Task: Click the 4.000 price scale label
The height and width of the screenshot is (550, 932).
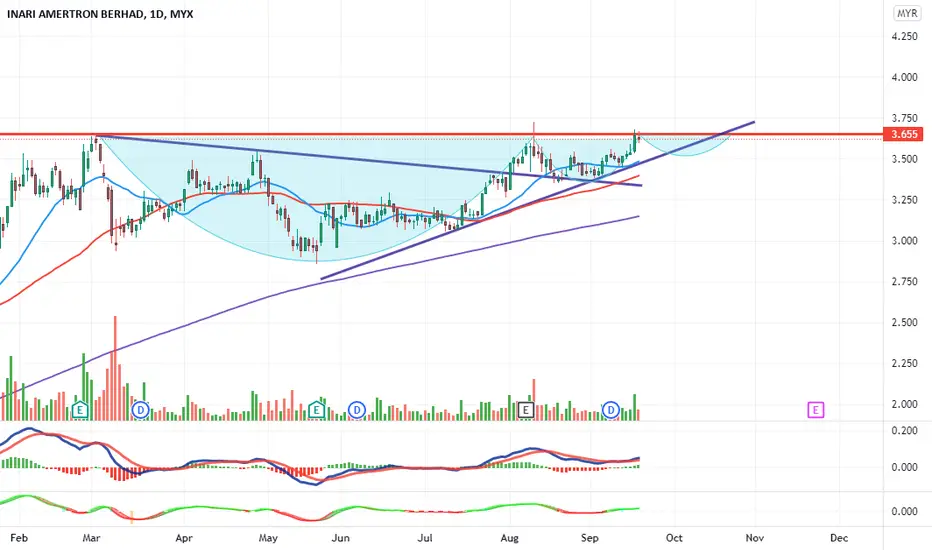Action: 904,77
